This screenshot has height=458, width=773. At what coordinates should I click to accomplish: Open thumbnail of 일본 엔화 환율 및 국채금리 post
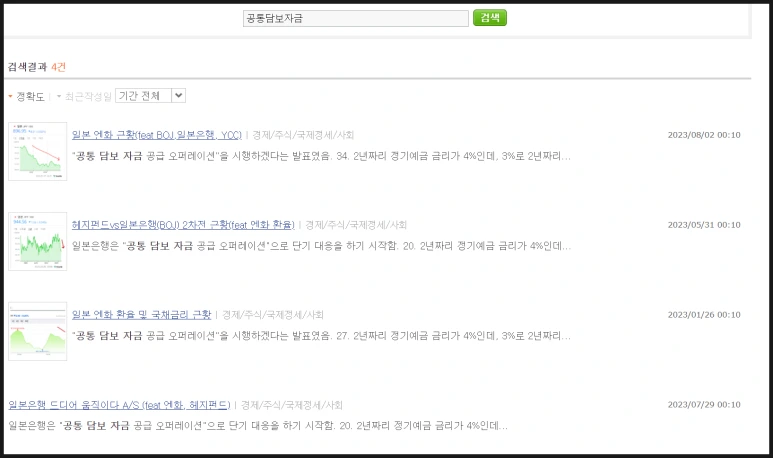coord(37,331)
